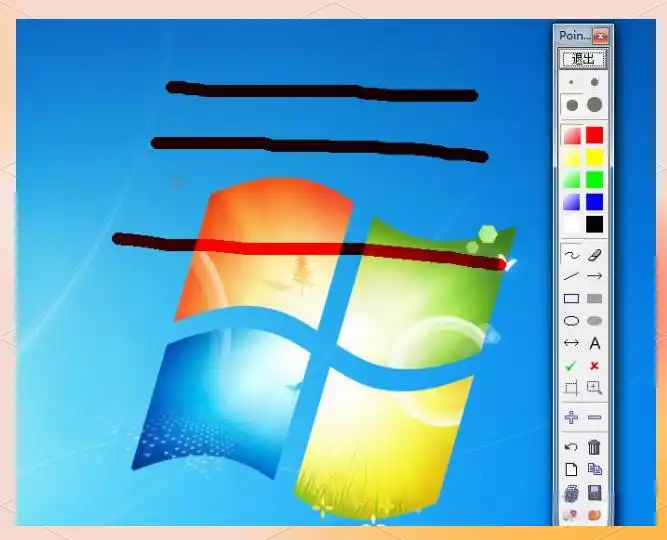Image resolution: width=667 pixels, height=540 pixels.
Task: Pick the transparent yellow highlighter color
Action: point(572,158)
